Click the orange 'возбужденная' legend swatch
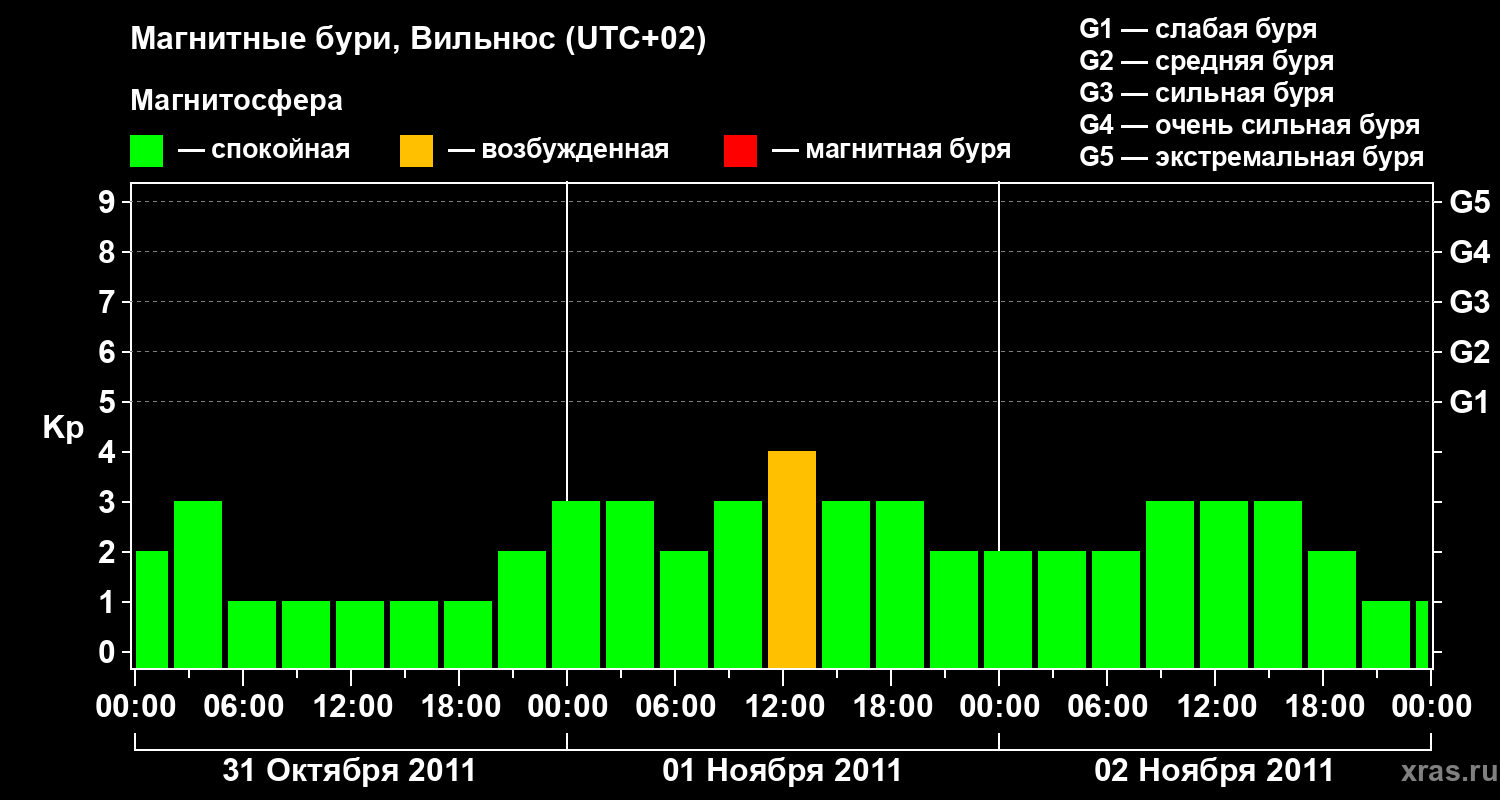This screenshot has width=1500, height=800. pyautogui.click(x=417, y=151)
